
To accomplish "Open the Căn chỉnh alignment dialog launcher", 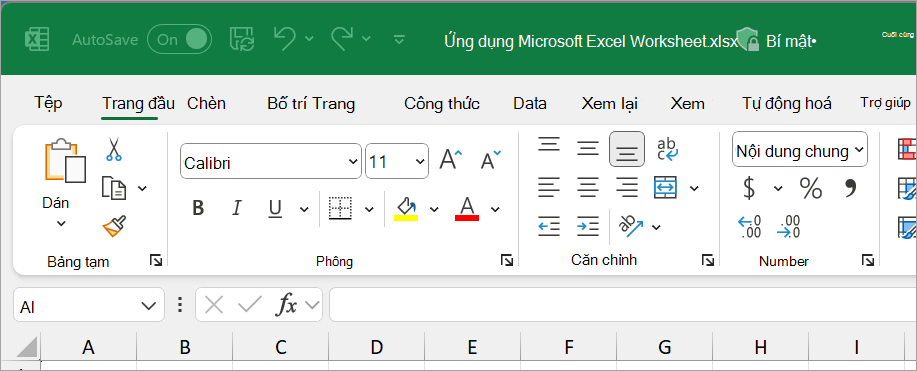I will [x=708, y=260].
